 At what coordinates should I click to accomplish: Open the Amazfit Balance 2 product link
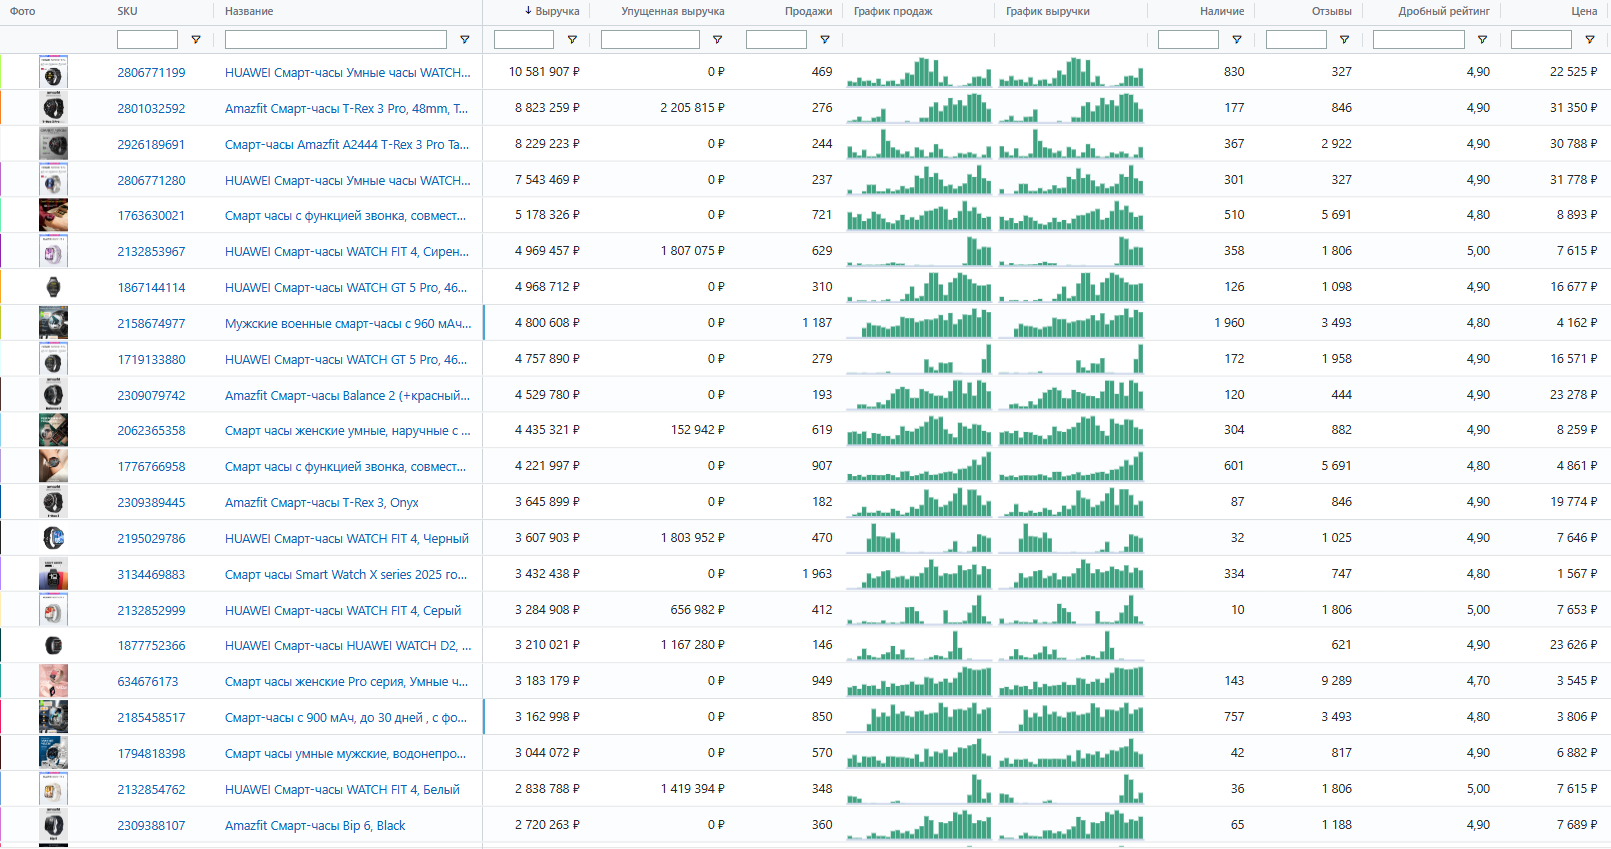point(348,396)
